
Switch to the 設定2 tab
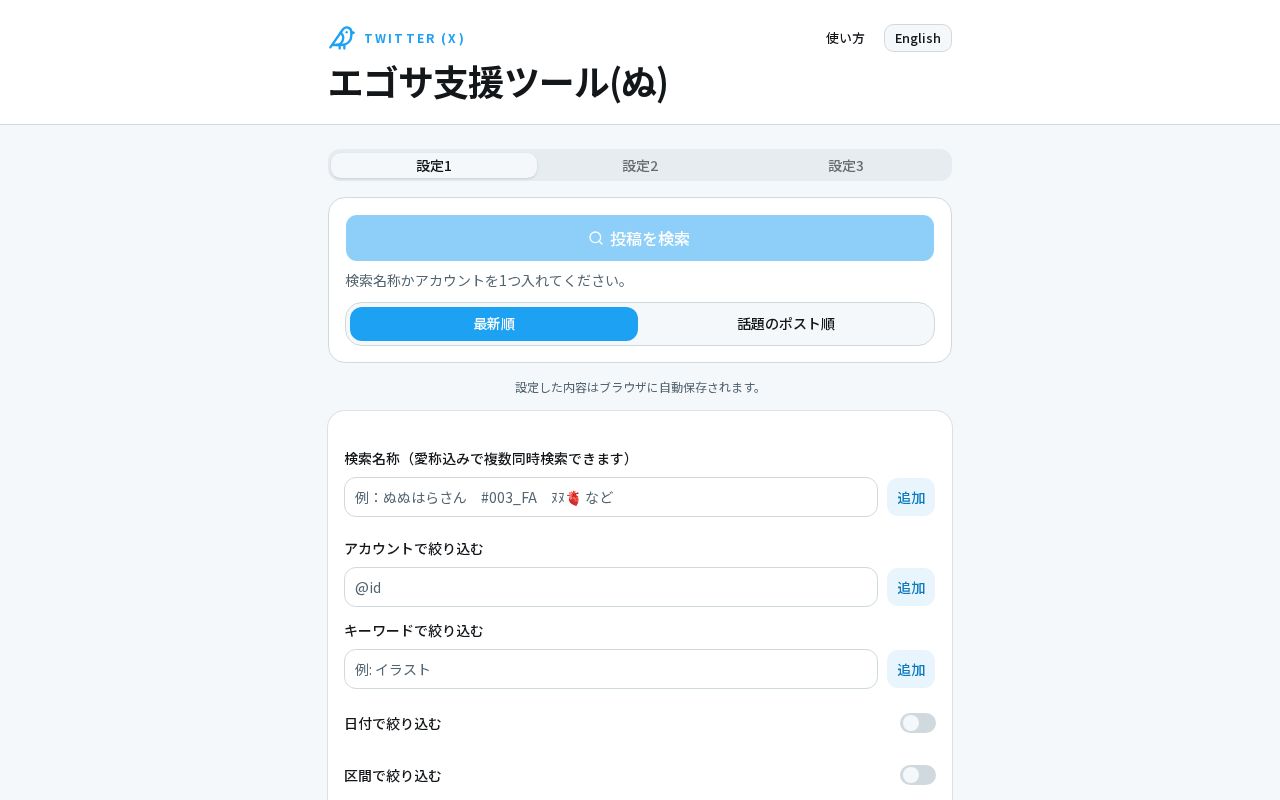(x=640, y=165)
